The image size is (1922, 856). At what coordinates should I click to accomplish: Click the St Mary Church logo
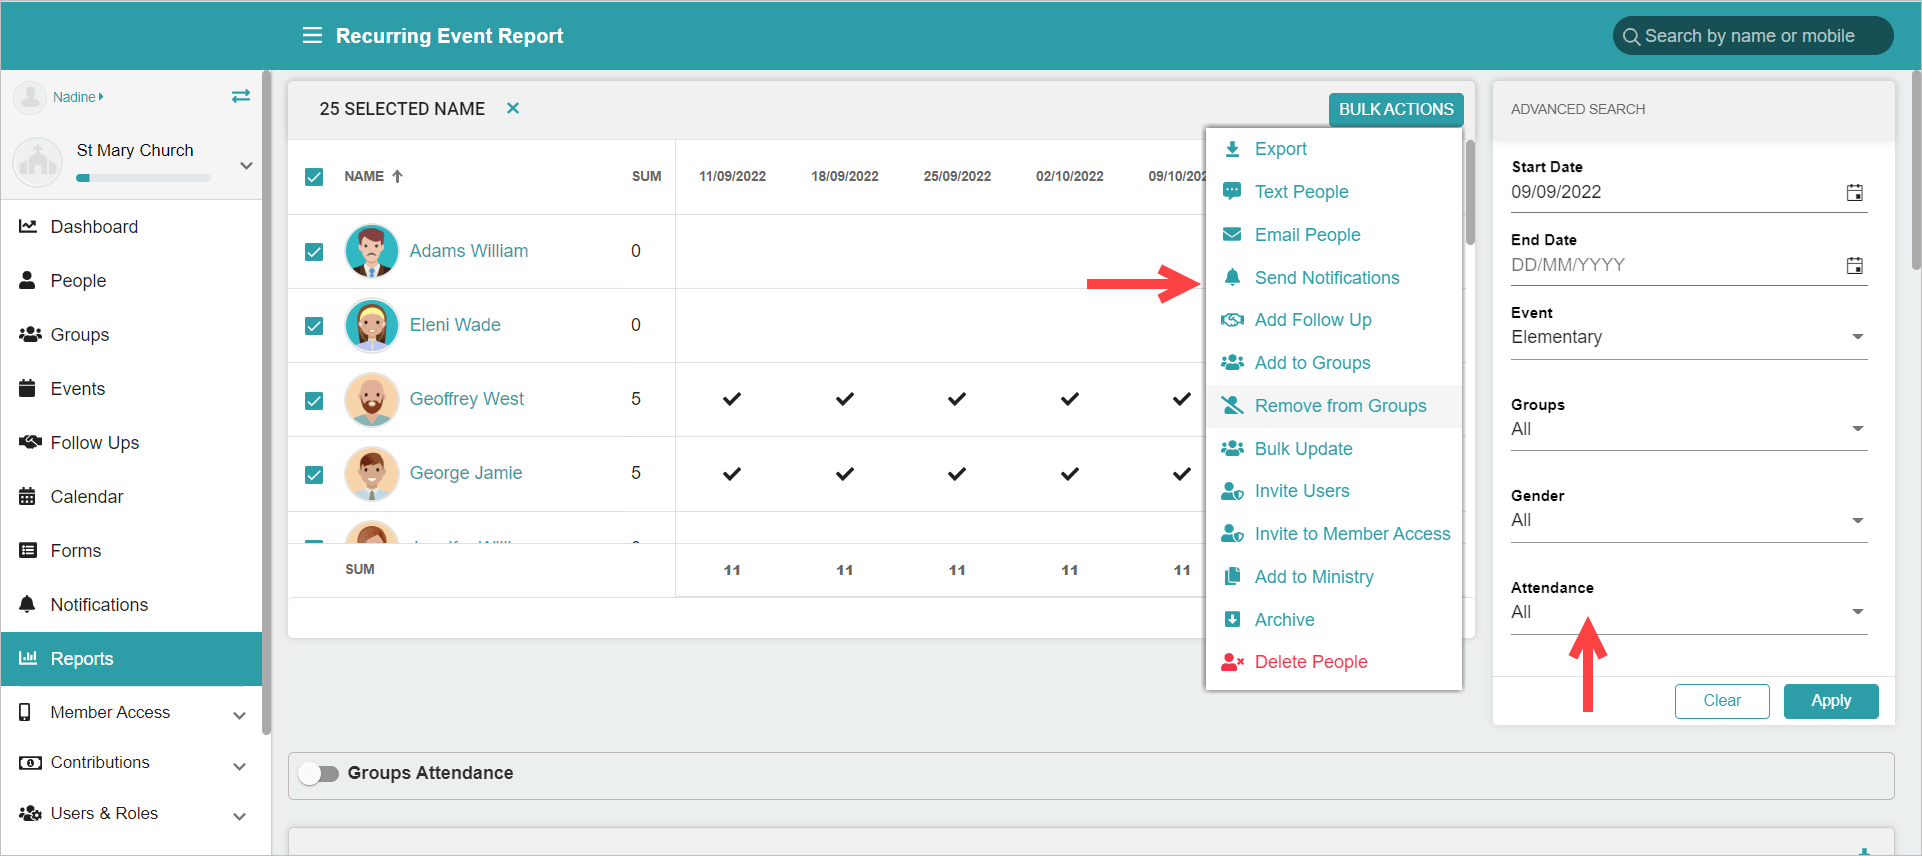click(38, 162)
